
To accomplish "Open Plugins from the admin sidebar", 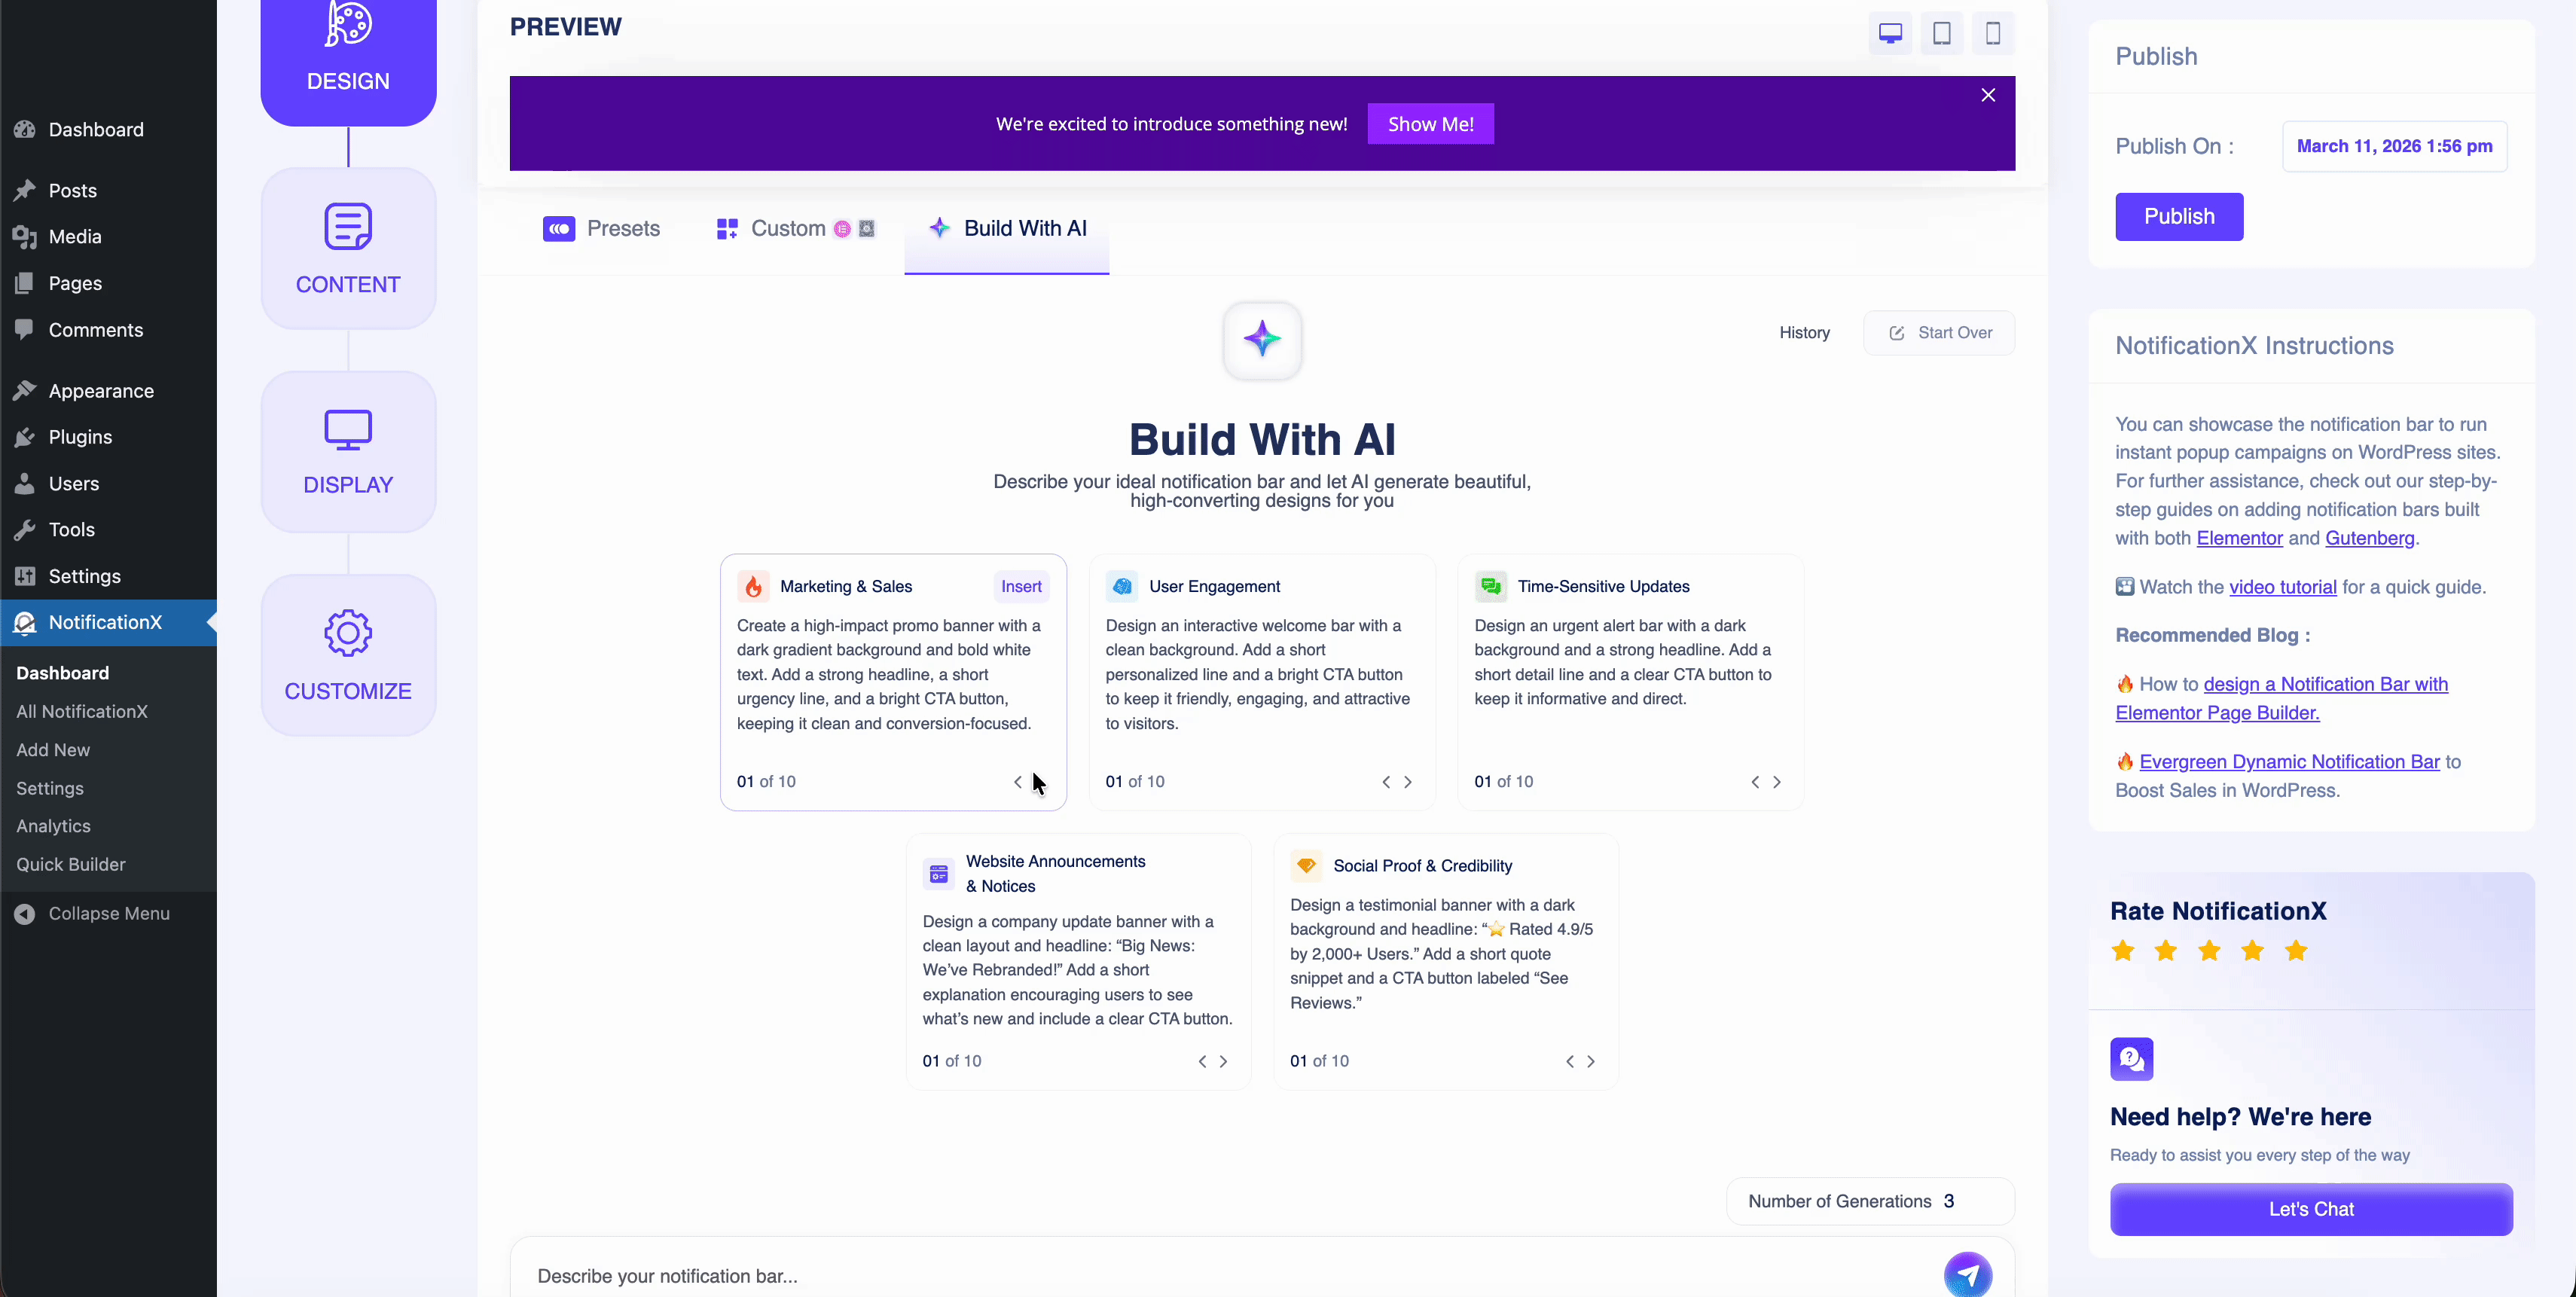I will point(79,436).
